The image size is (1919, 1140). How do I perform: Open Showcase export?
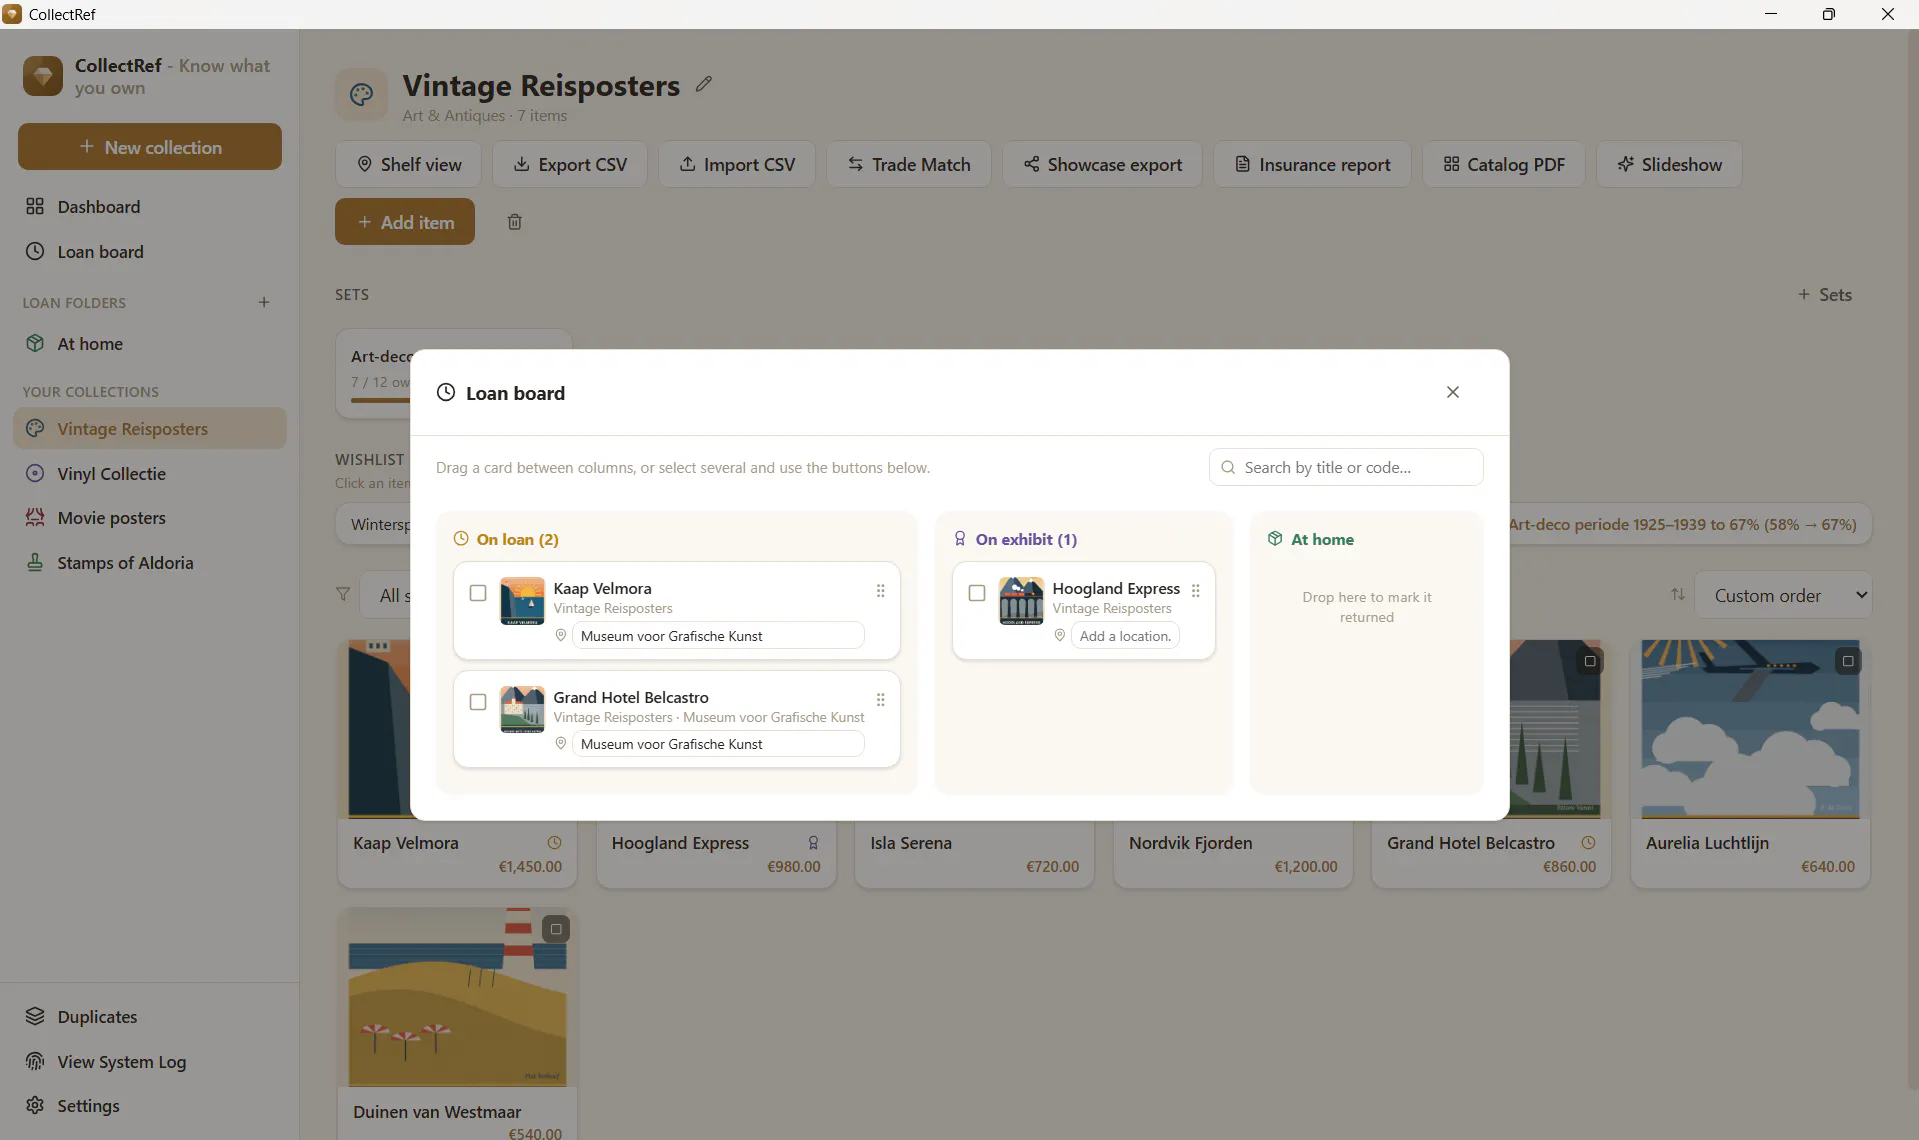pyautogui.click(x=1102, y=164)
